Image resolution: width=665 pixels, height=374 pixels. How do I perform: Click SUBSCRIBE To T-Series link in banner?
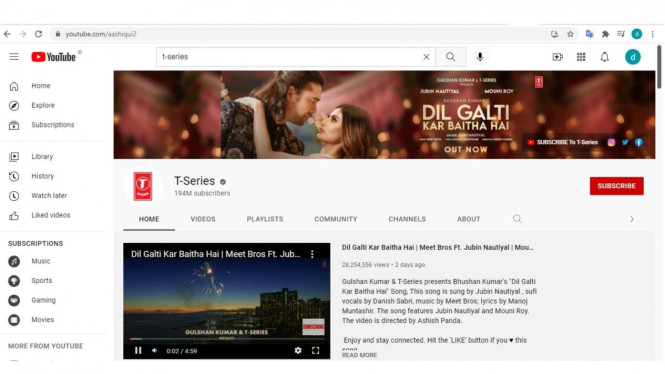562,142
